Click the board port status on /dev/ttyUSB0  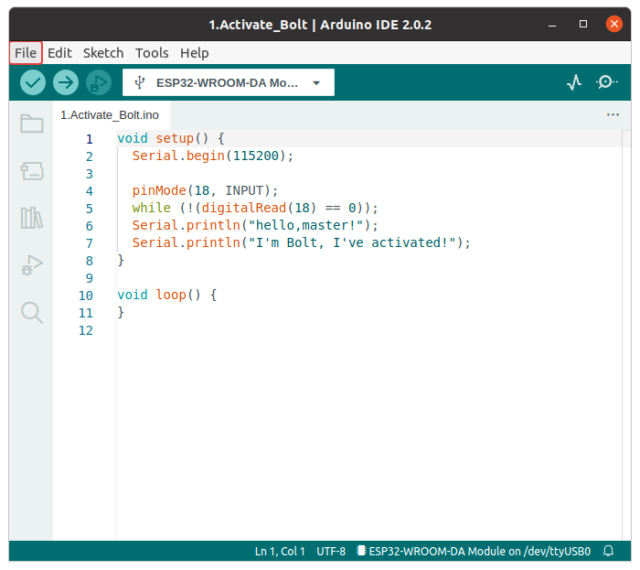(473, 551)
